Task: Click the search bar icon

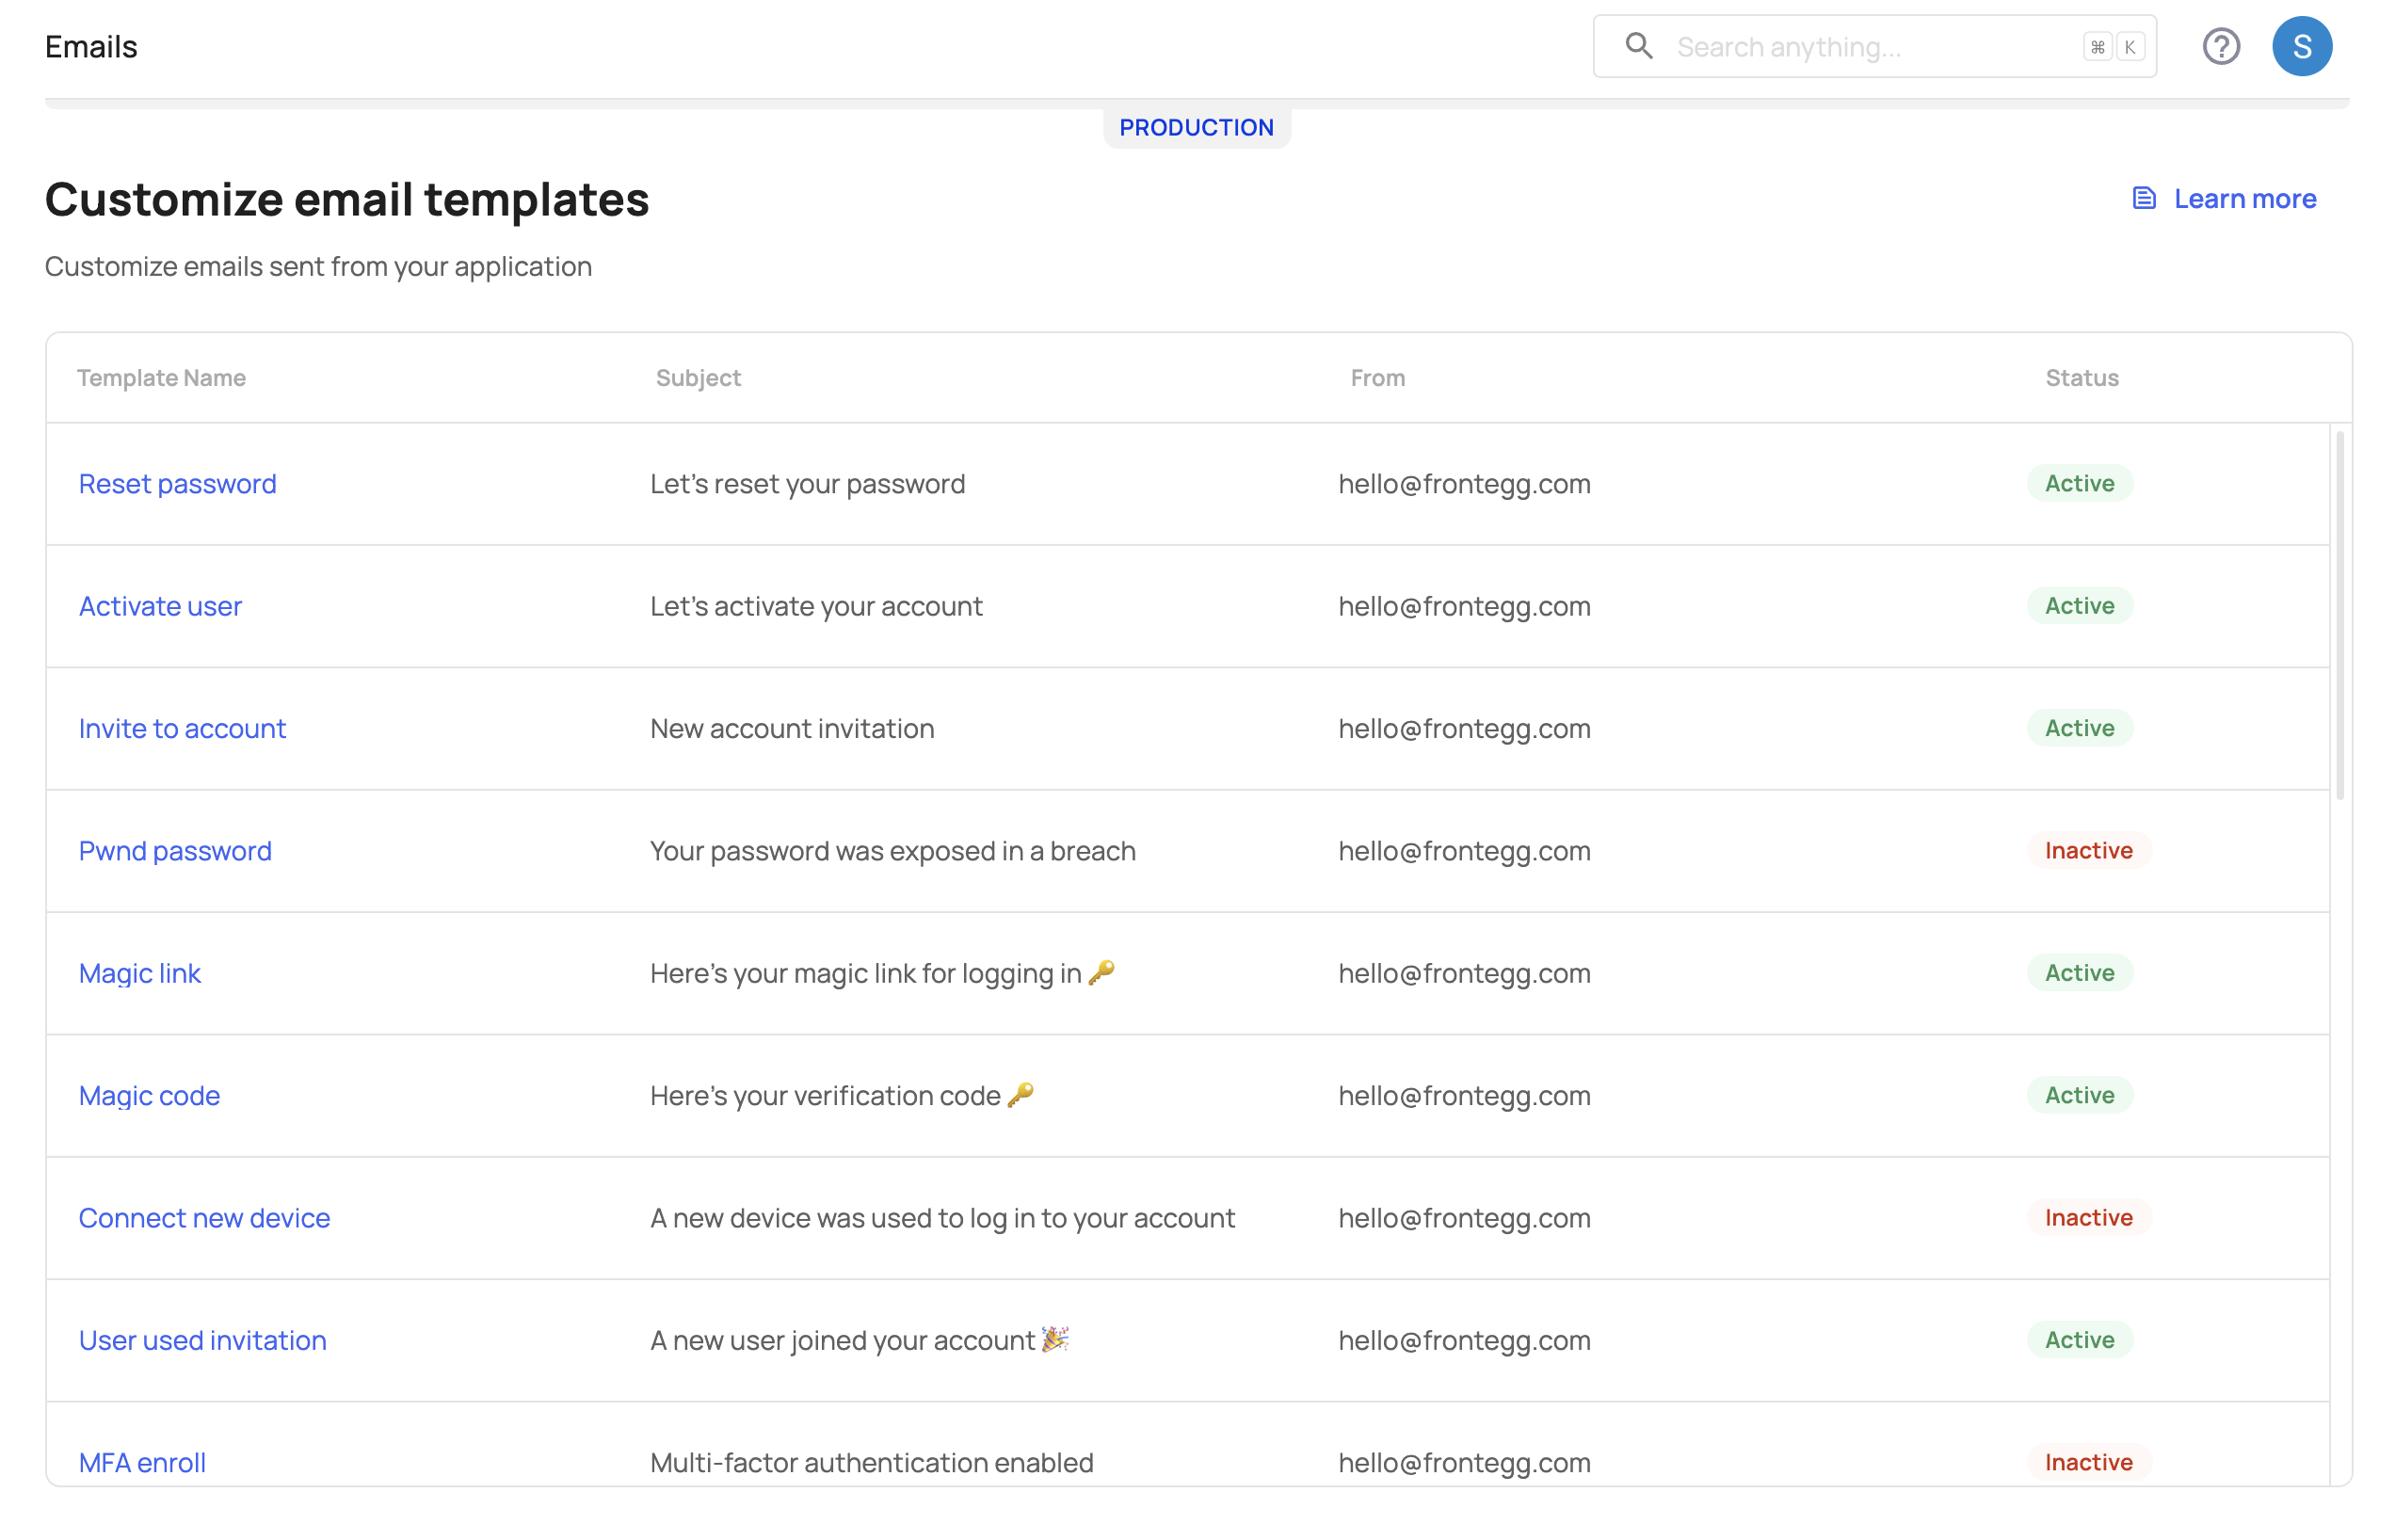Action: (x=1635, y=45)
